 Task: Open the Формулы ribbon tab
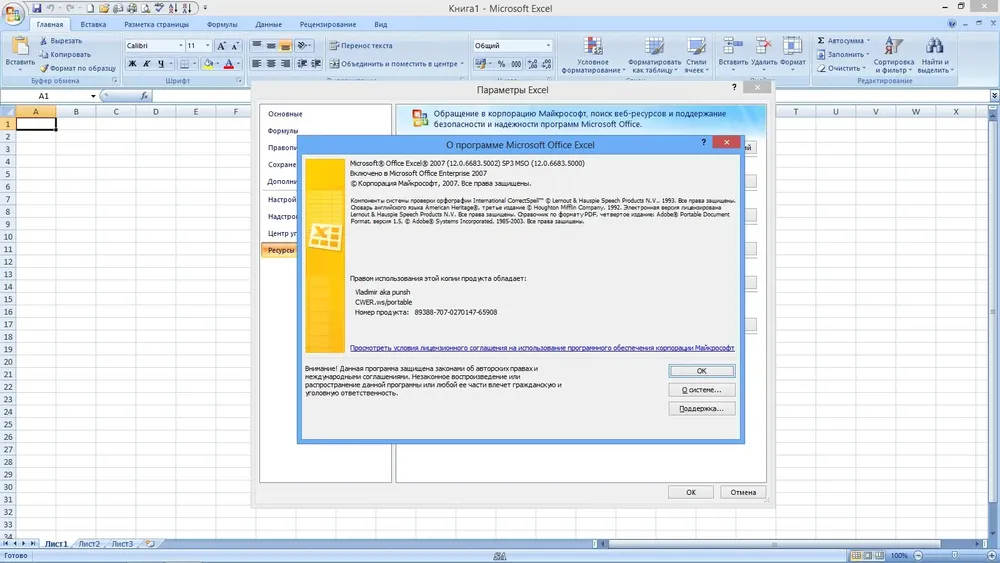click(222, 24)
